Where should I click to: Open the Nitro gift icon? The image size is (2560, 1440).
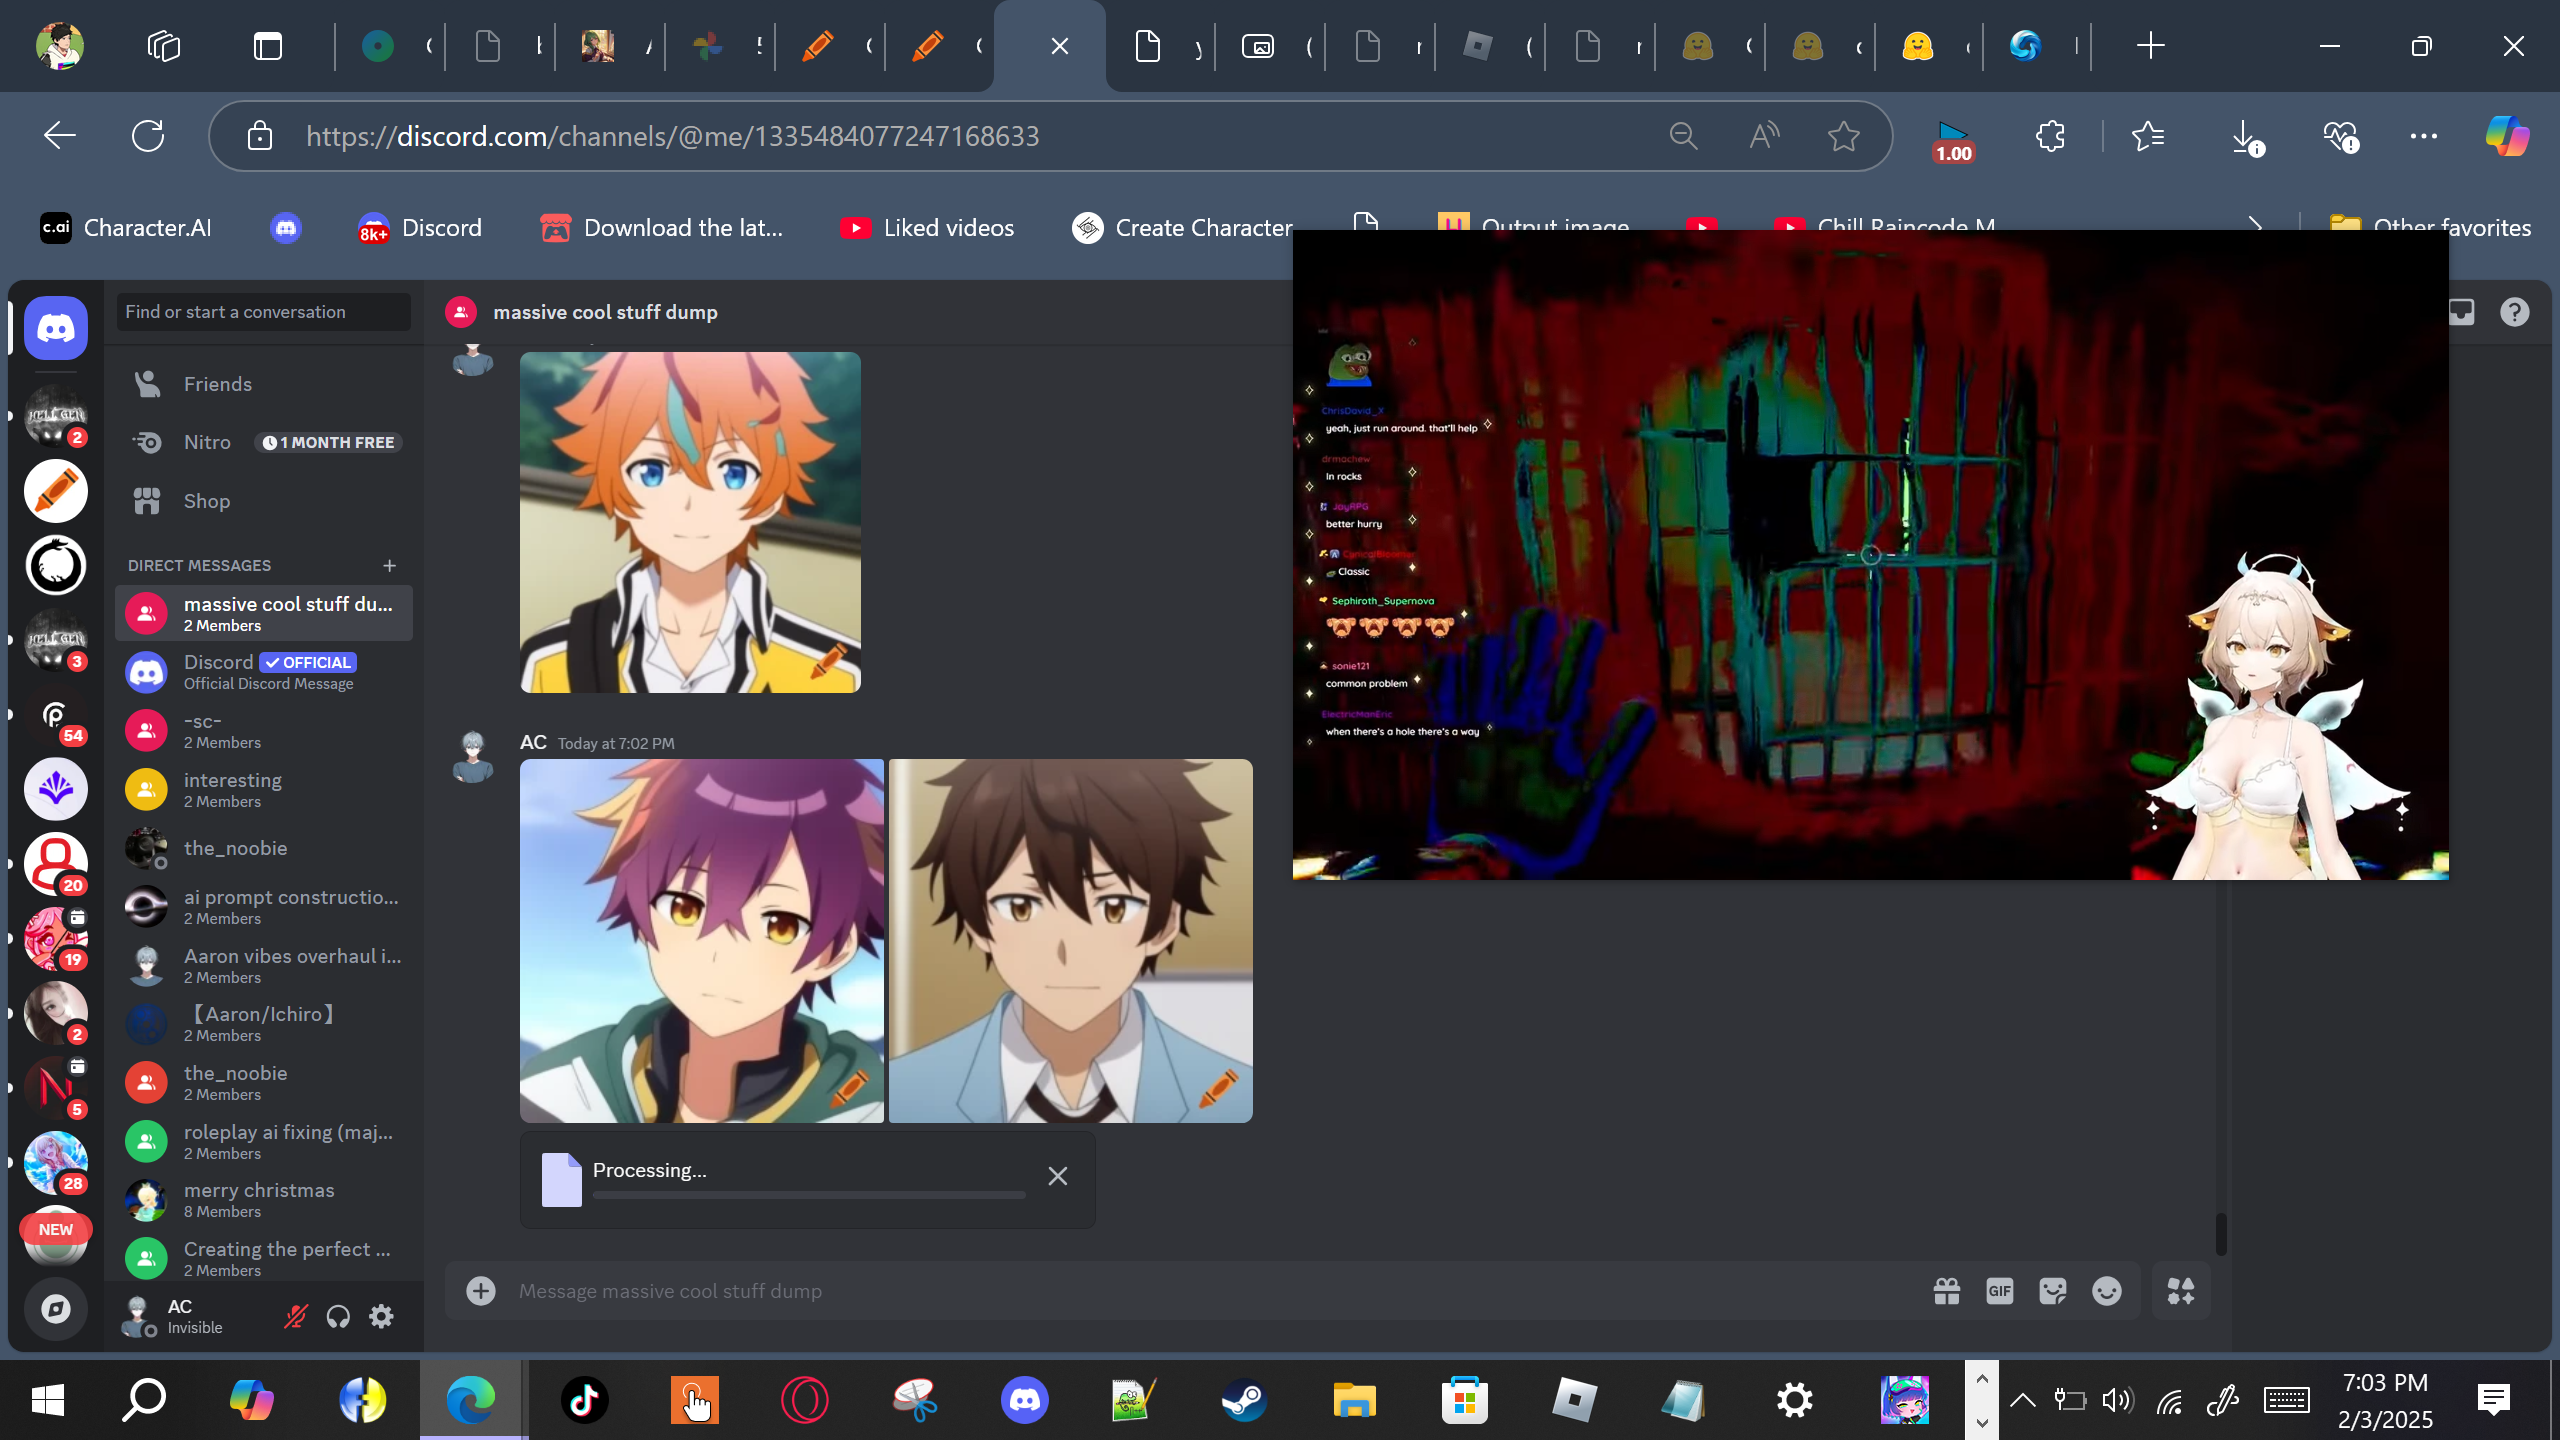tap(1947, 1291)
